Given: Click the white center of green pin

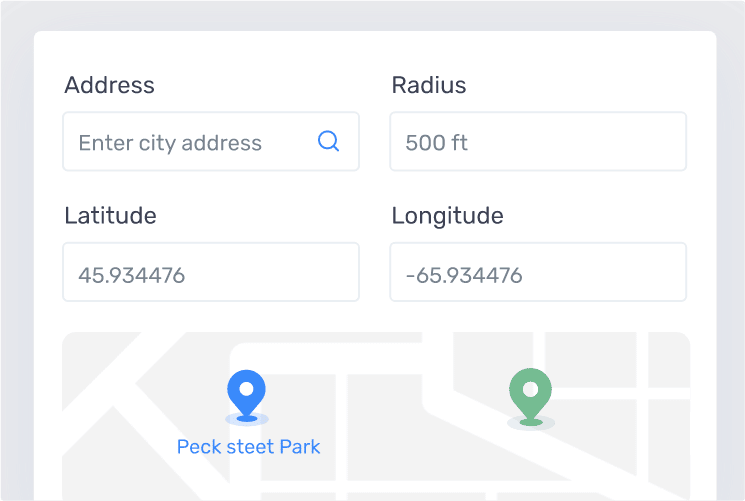Looking at the screenshot, I should [530, 390].
